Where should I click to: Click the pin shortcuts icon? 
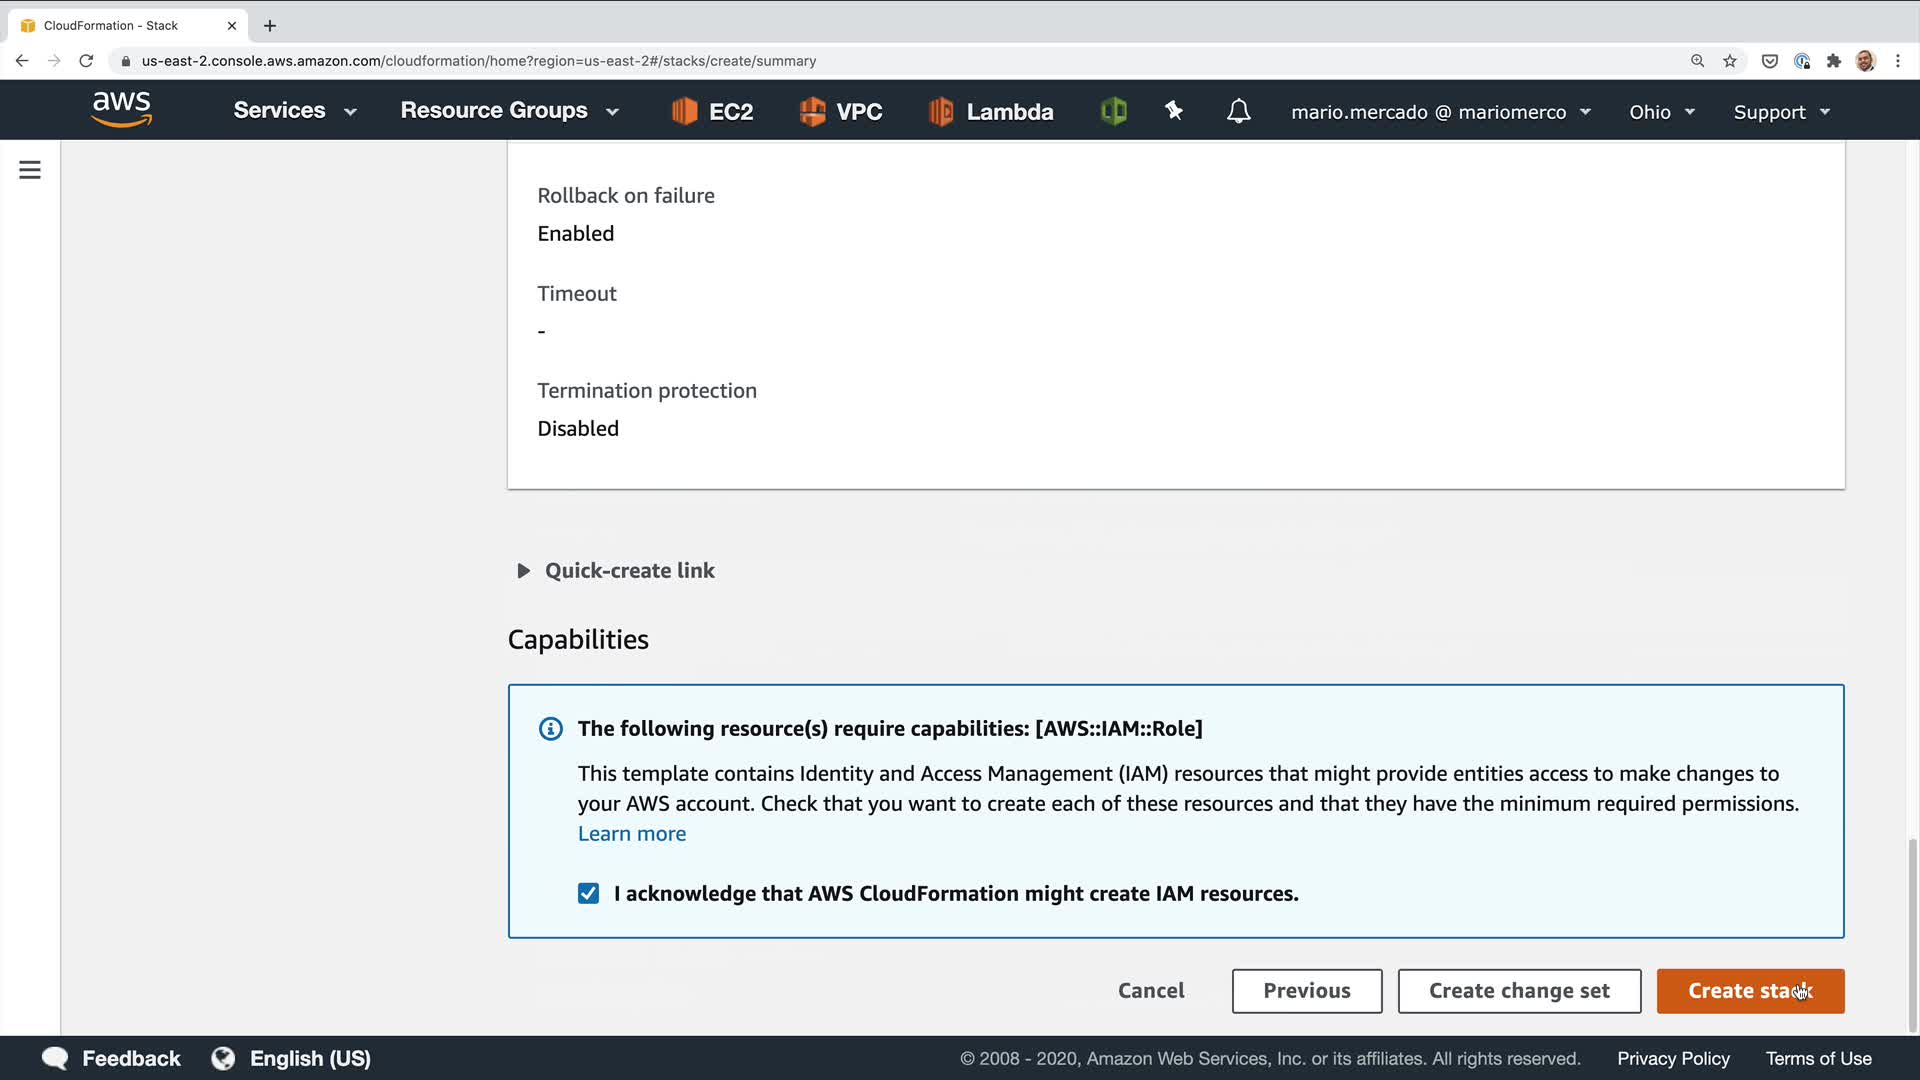pyautogui.click(x=1174, y=111)
